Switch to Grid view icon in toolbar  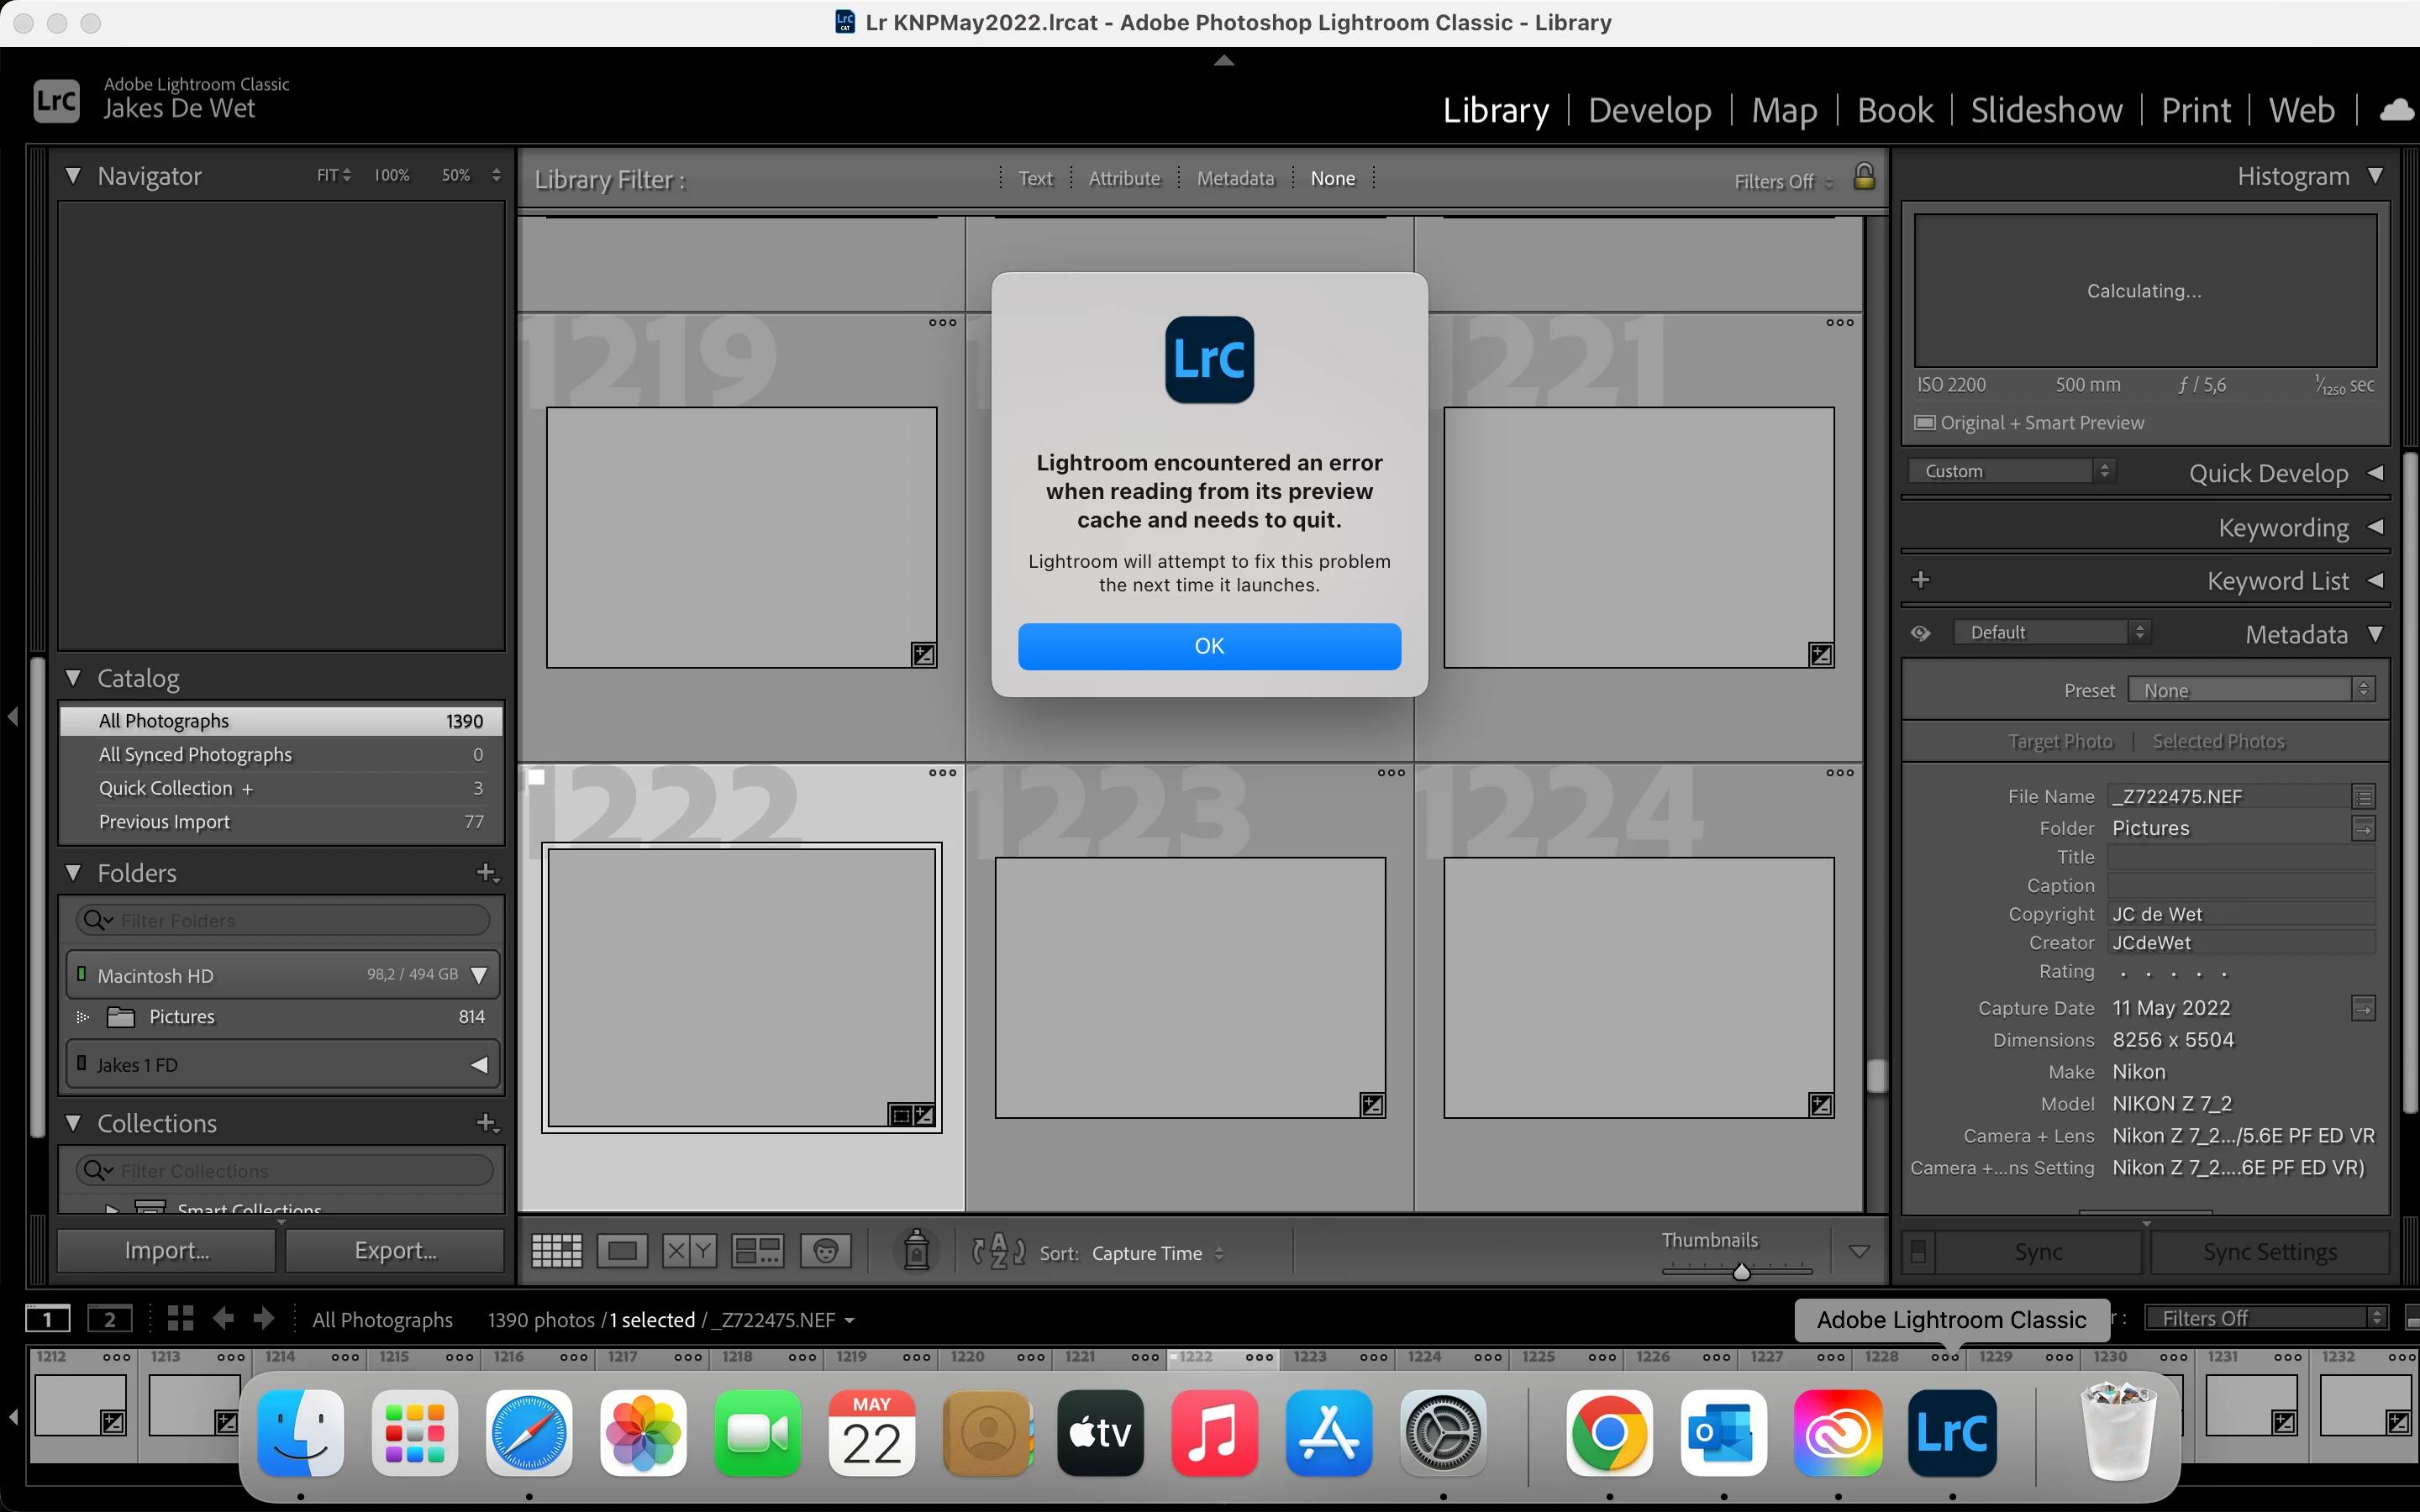click(x=556, y=1251)
